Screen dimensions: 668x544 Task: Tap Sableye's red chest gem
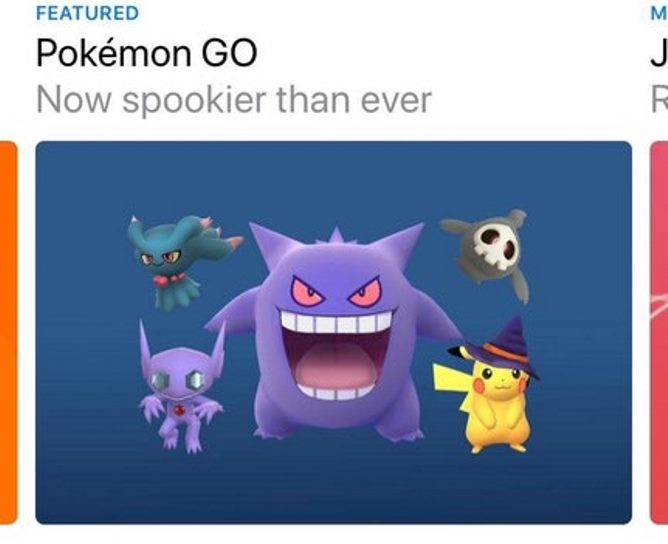click(179, 410)
